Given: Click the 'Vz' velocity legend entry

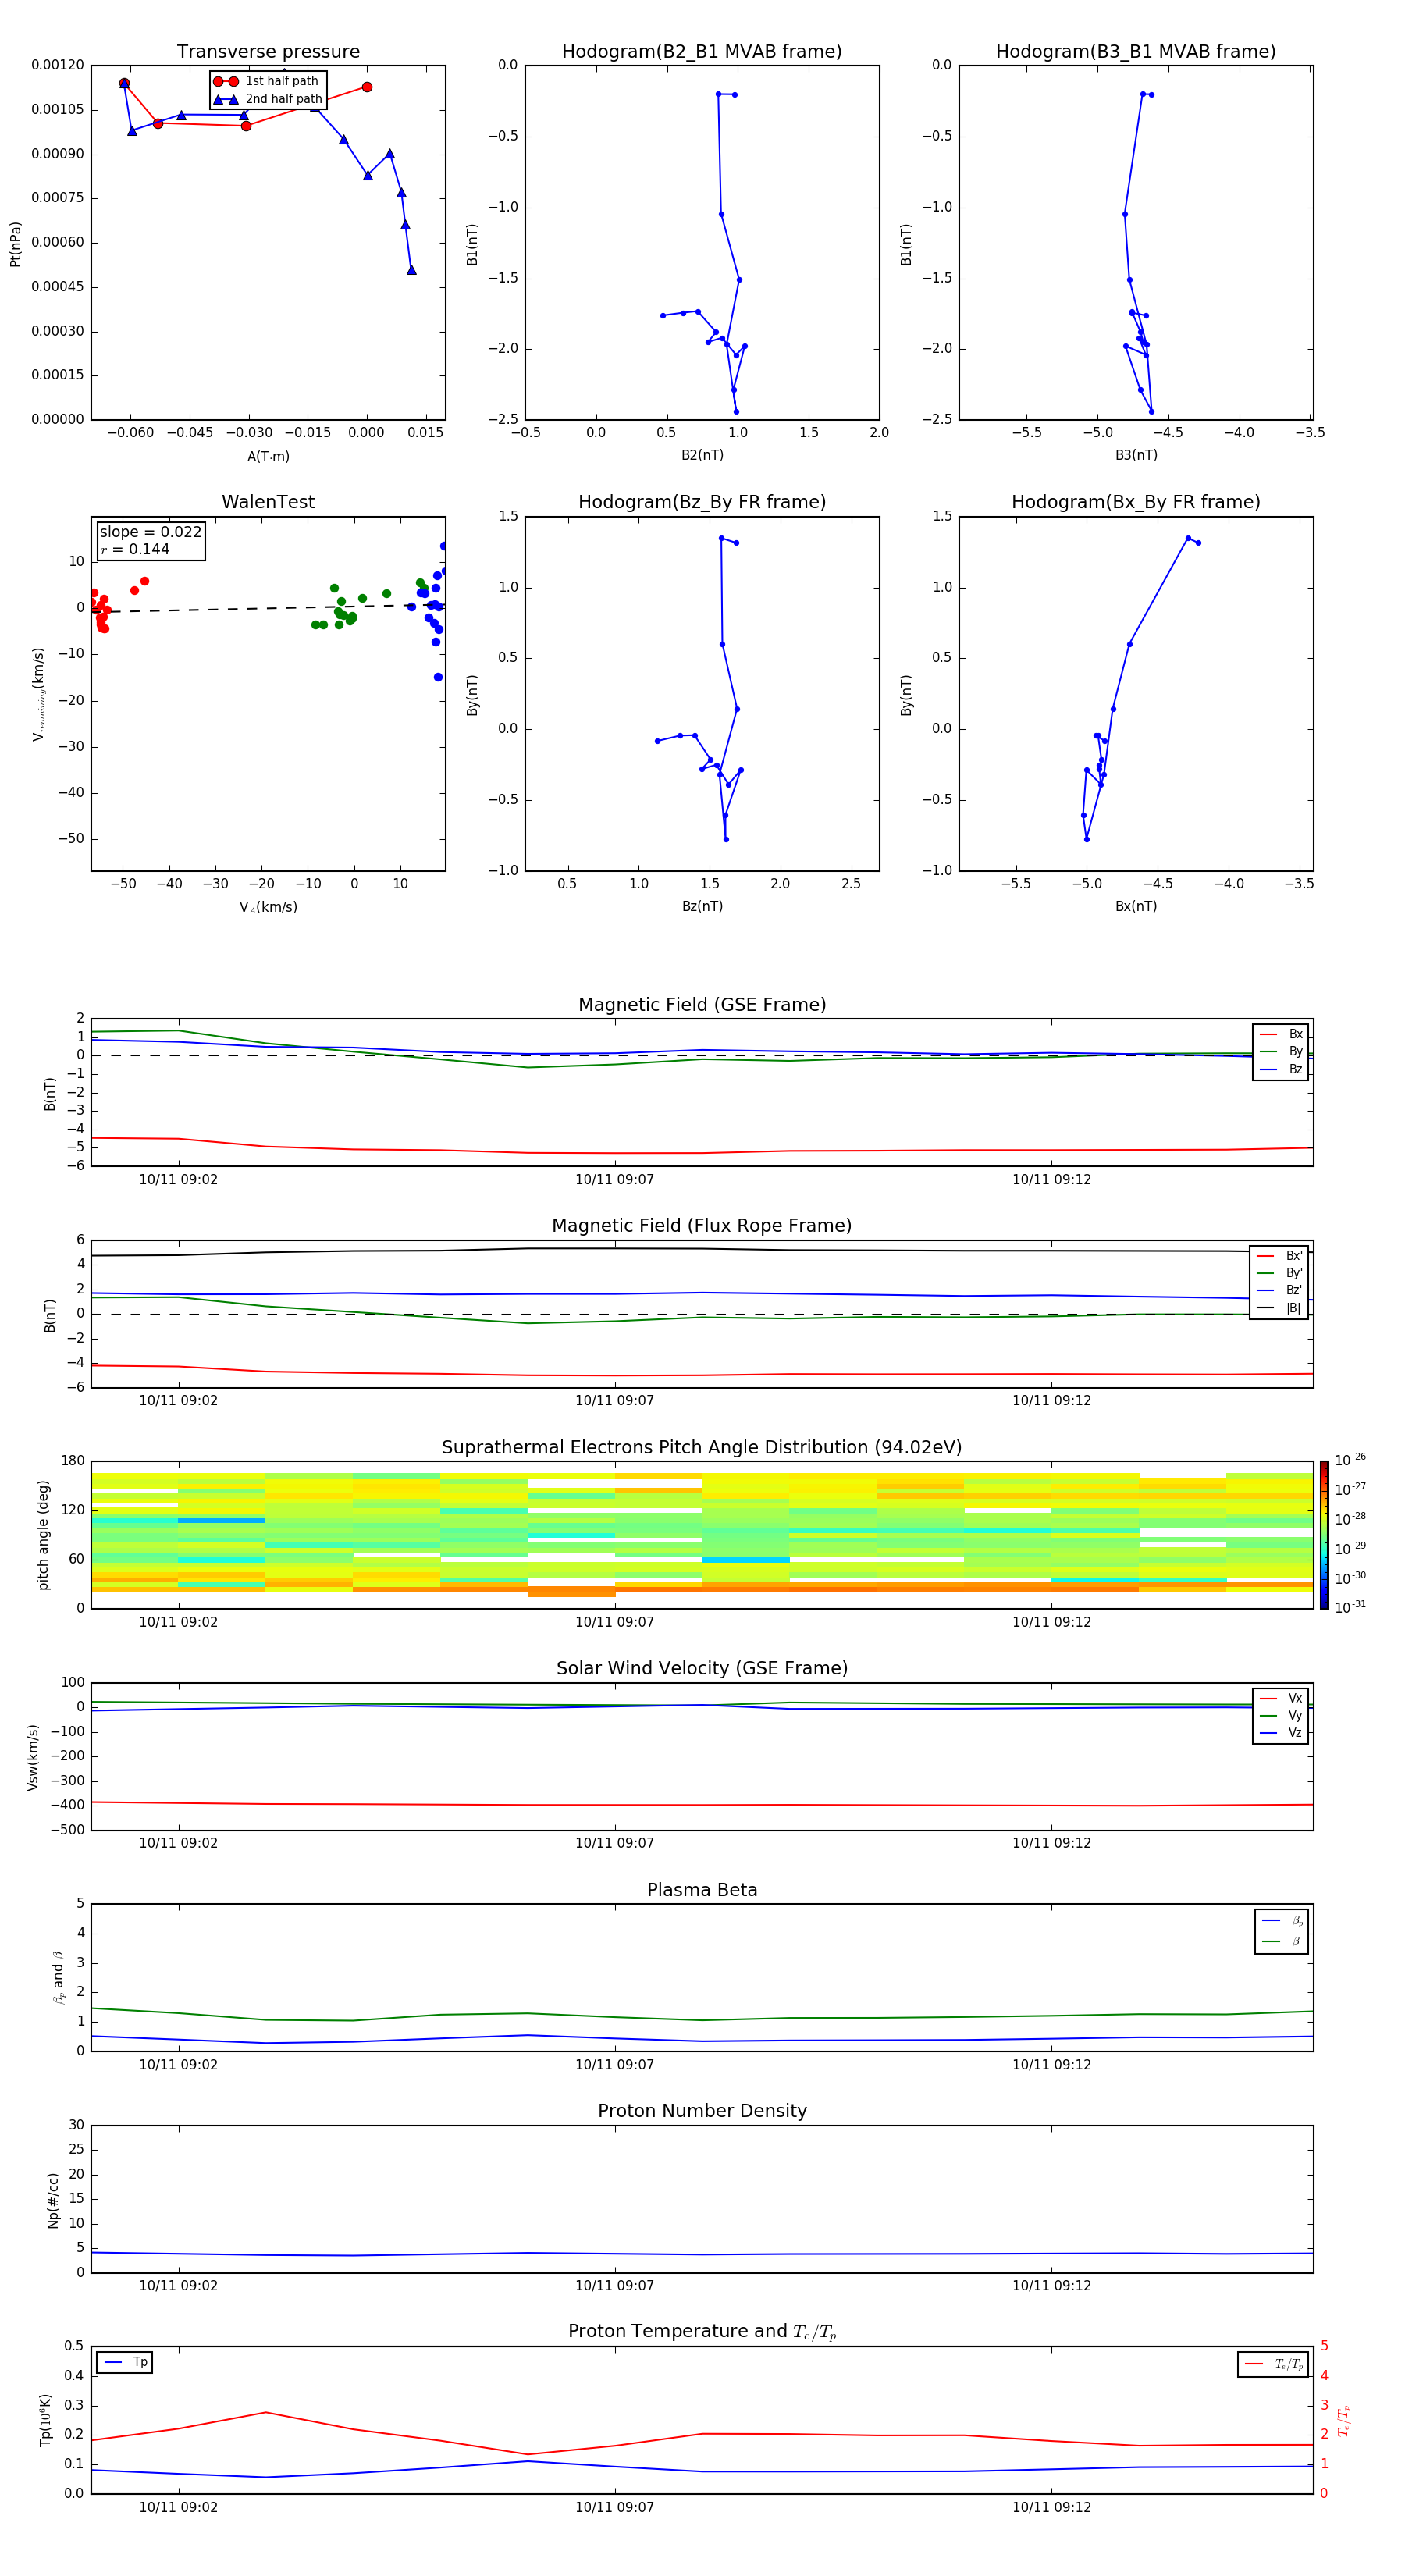Looking at the screenshot, I should [x=1281, y=1733].
